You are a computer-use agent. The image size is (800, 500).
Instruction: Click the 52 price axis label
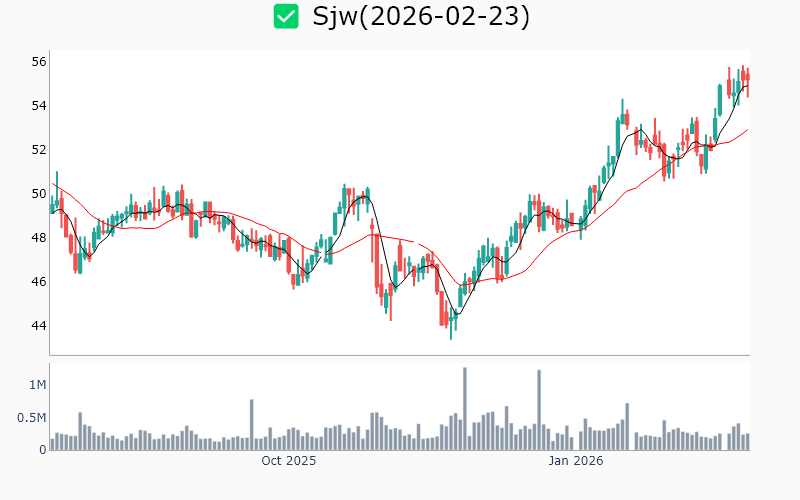pyautogui.click(x=38, y=149)
